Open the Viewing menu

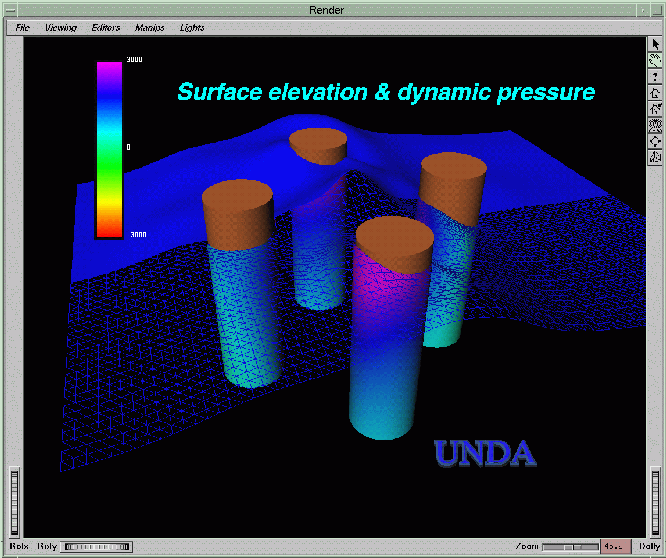(x=61, y=27)
